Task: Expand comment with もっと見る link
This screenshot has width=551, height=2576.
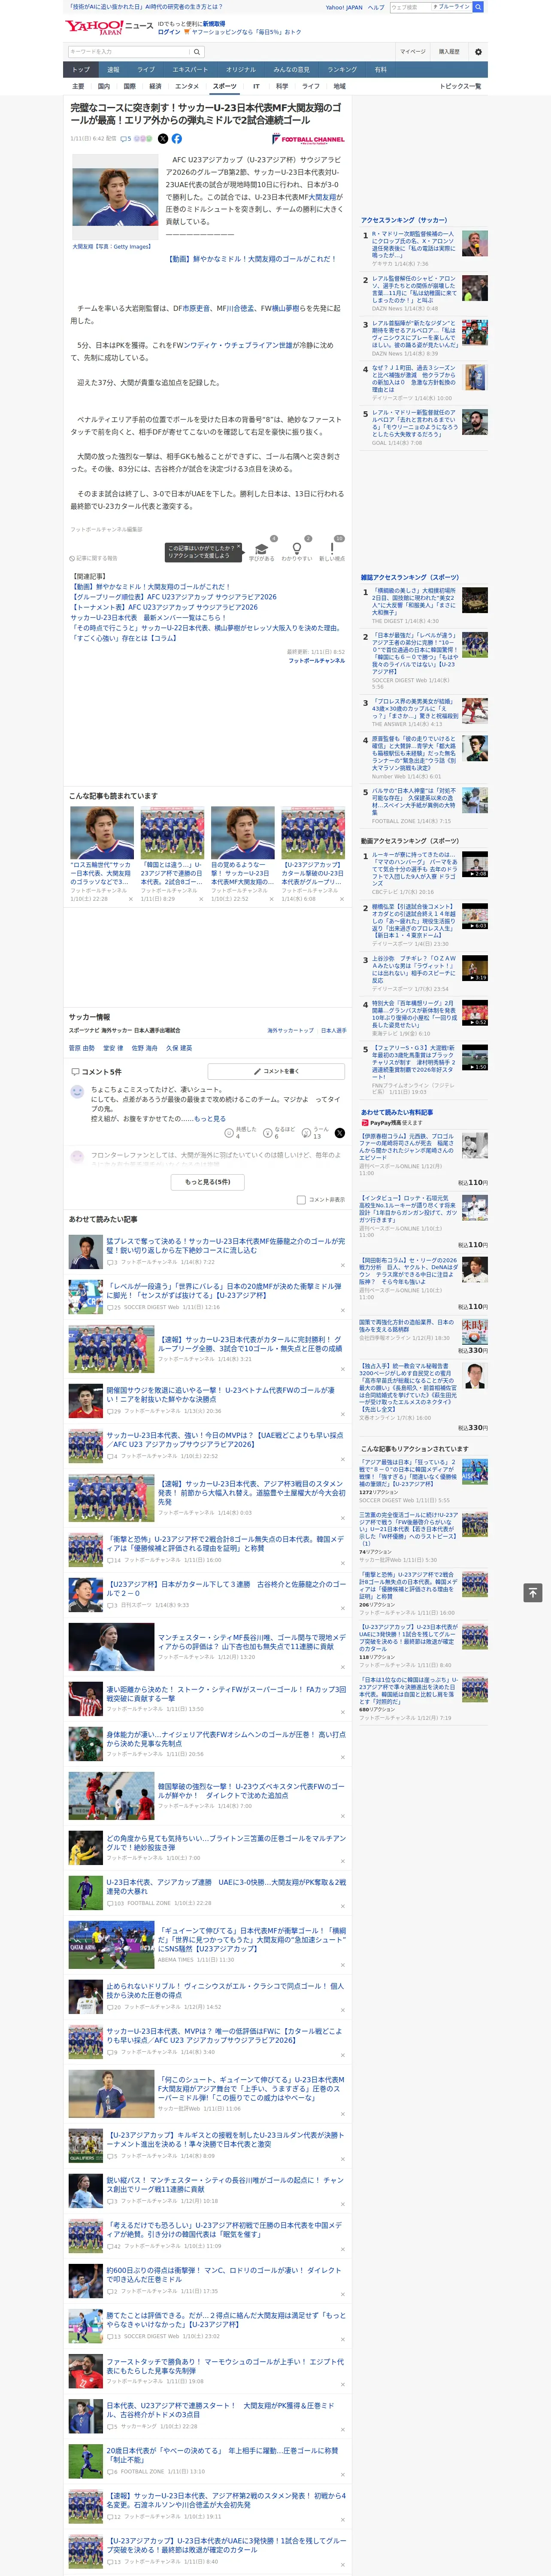Action: [210, 1119]
